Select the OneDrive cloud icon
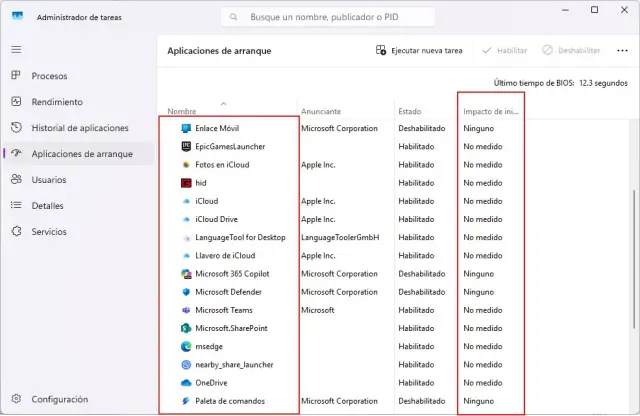The height and width of the screenshot is (416, 640). [x=186, y=383]
